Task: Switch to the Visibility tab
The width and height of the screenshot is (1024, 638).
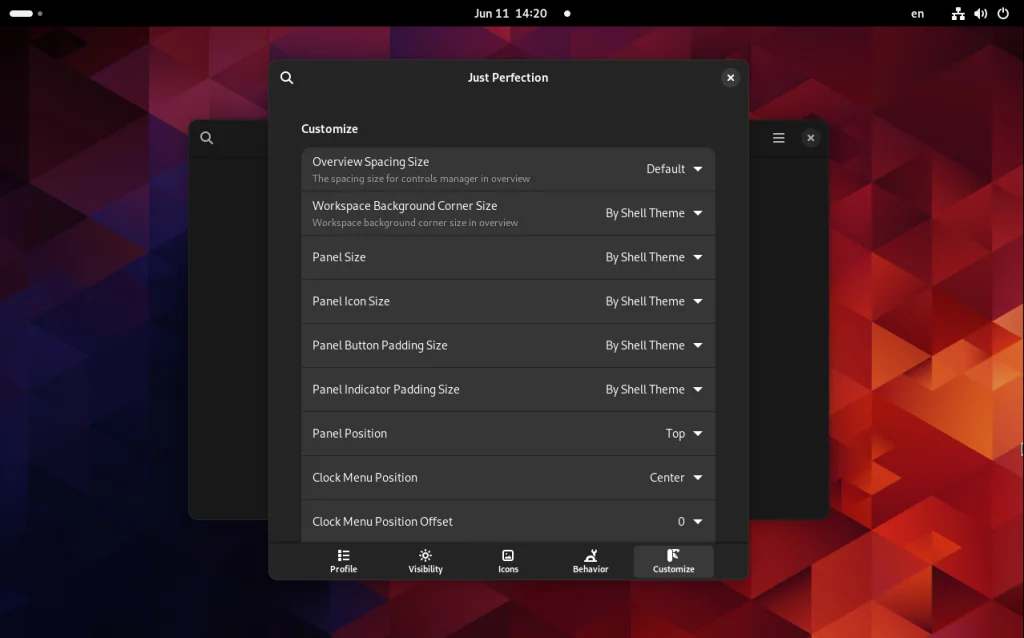Action: [425, 561]
